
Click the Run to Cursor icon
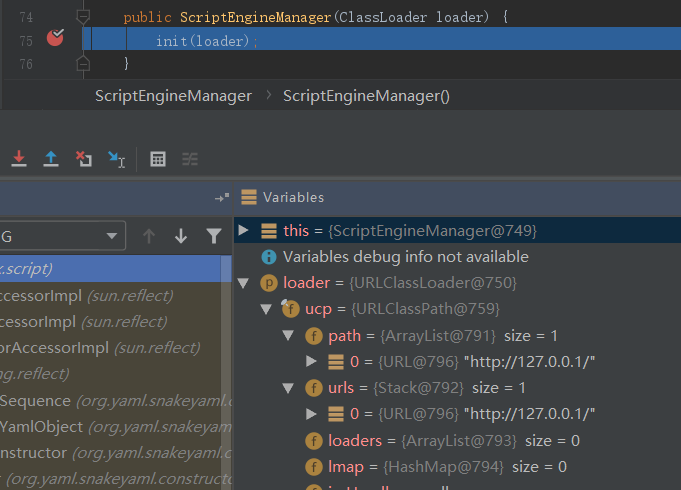point(117,160)
